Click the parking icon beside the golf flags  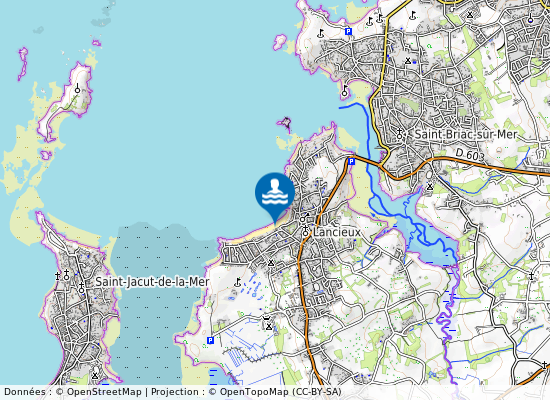click(x=348, y=32)
